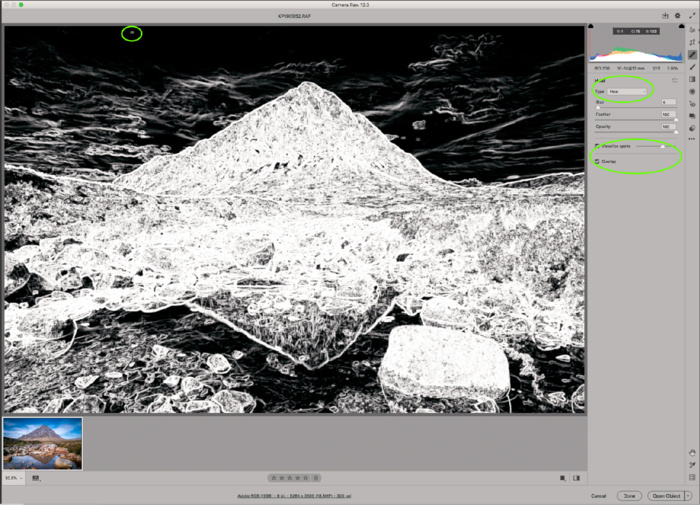The image size is (700, 505).
Task: Uncheck the Overlay checkbox
Action: tap(598, 161)
